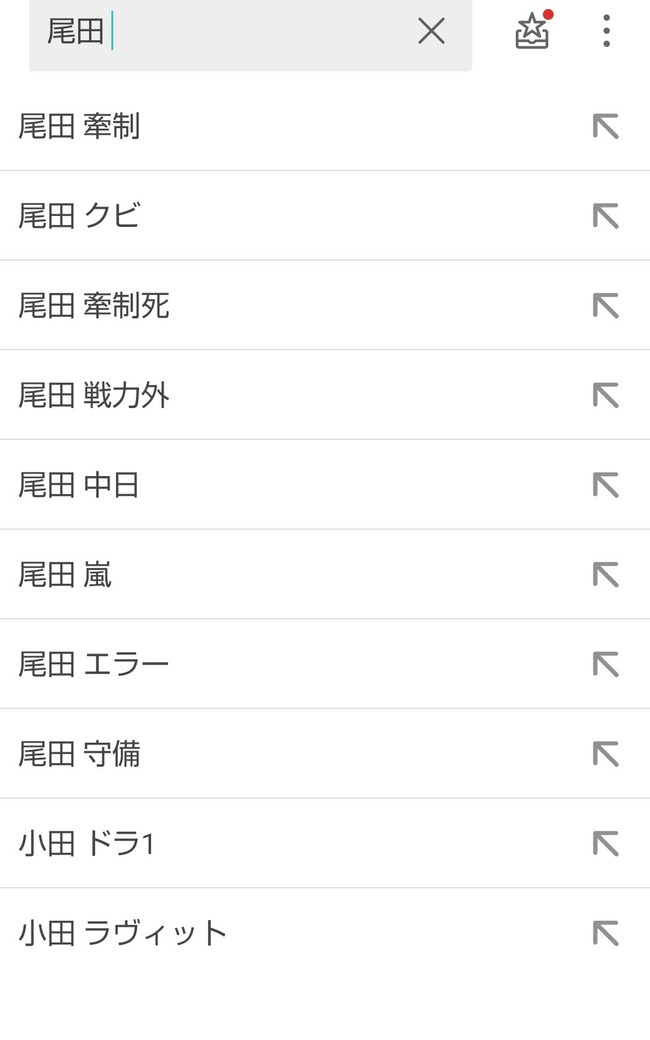Tap the search field containing 尾田
Image resolution: width=650 pixels, height=1040 pixels.
pos(250,33)
